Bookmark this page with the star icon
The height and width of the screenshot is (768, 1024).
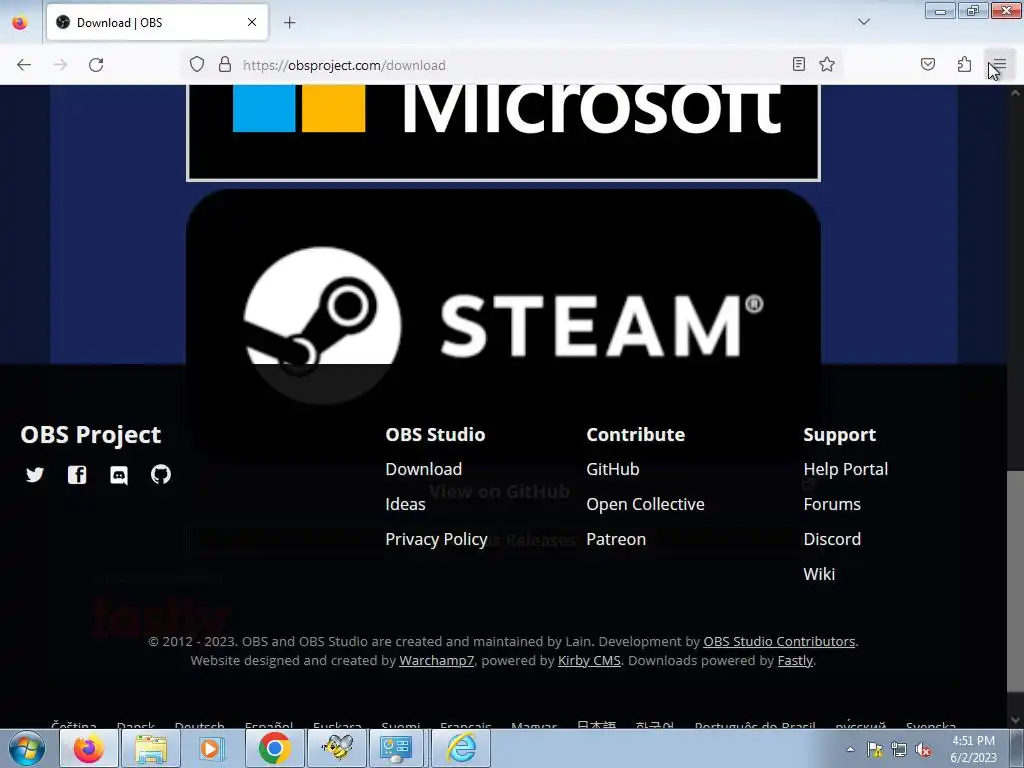827,64
